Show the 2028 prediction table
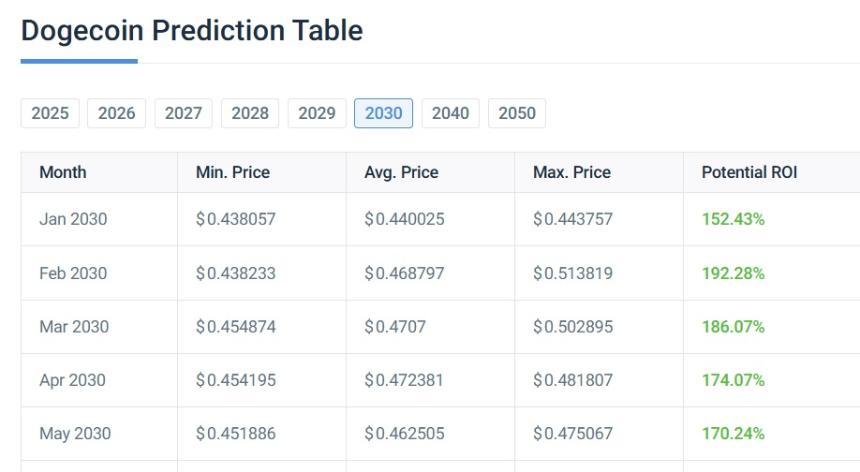This screenshot has width=860, height=472. [250, 113]
